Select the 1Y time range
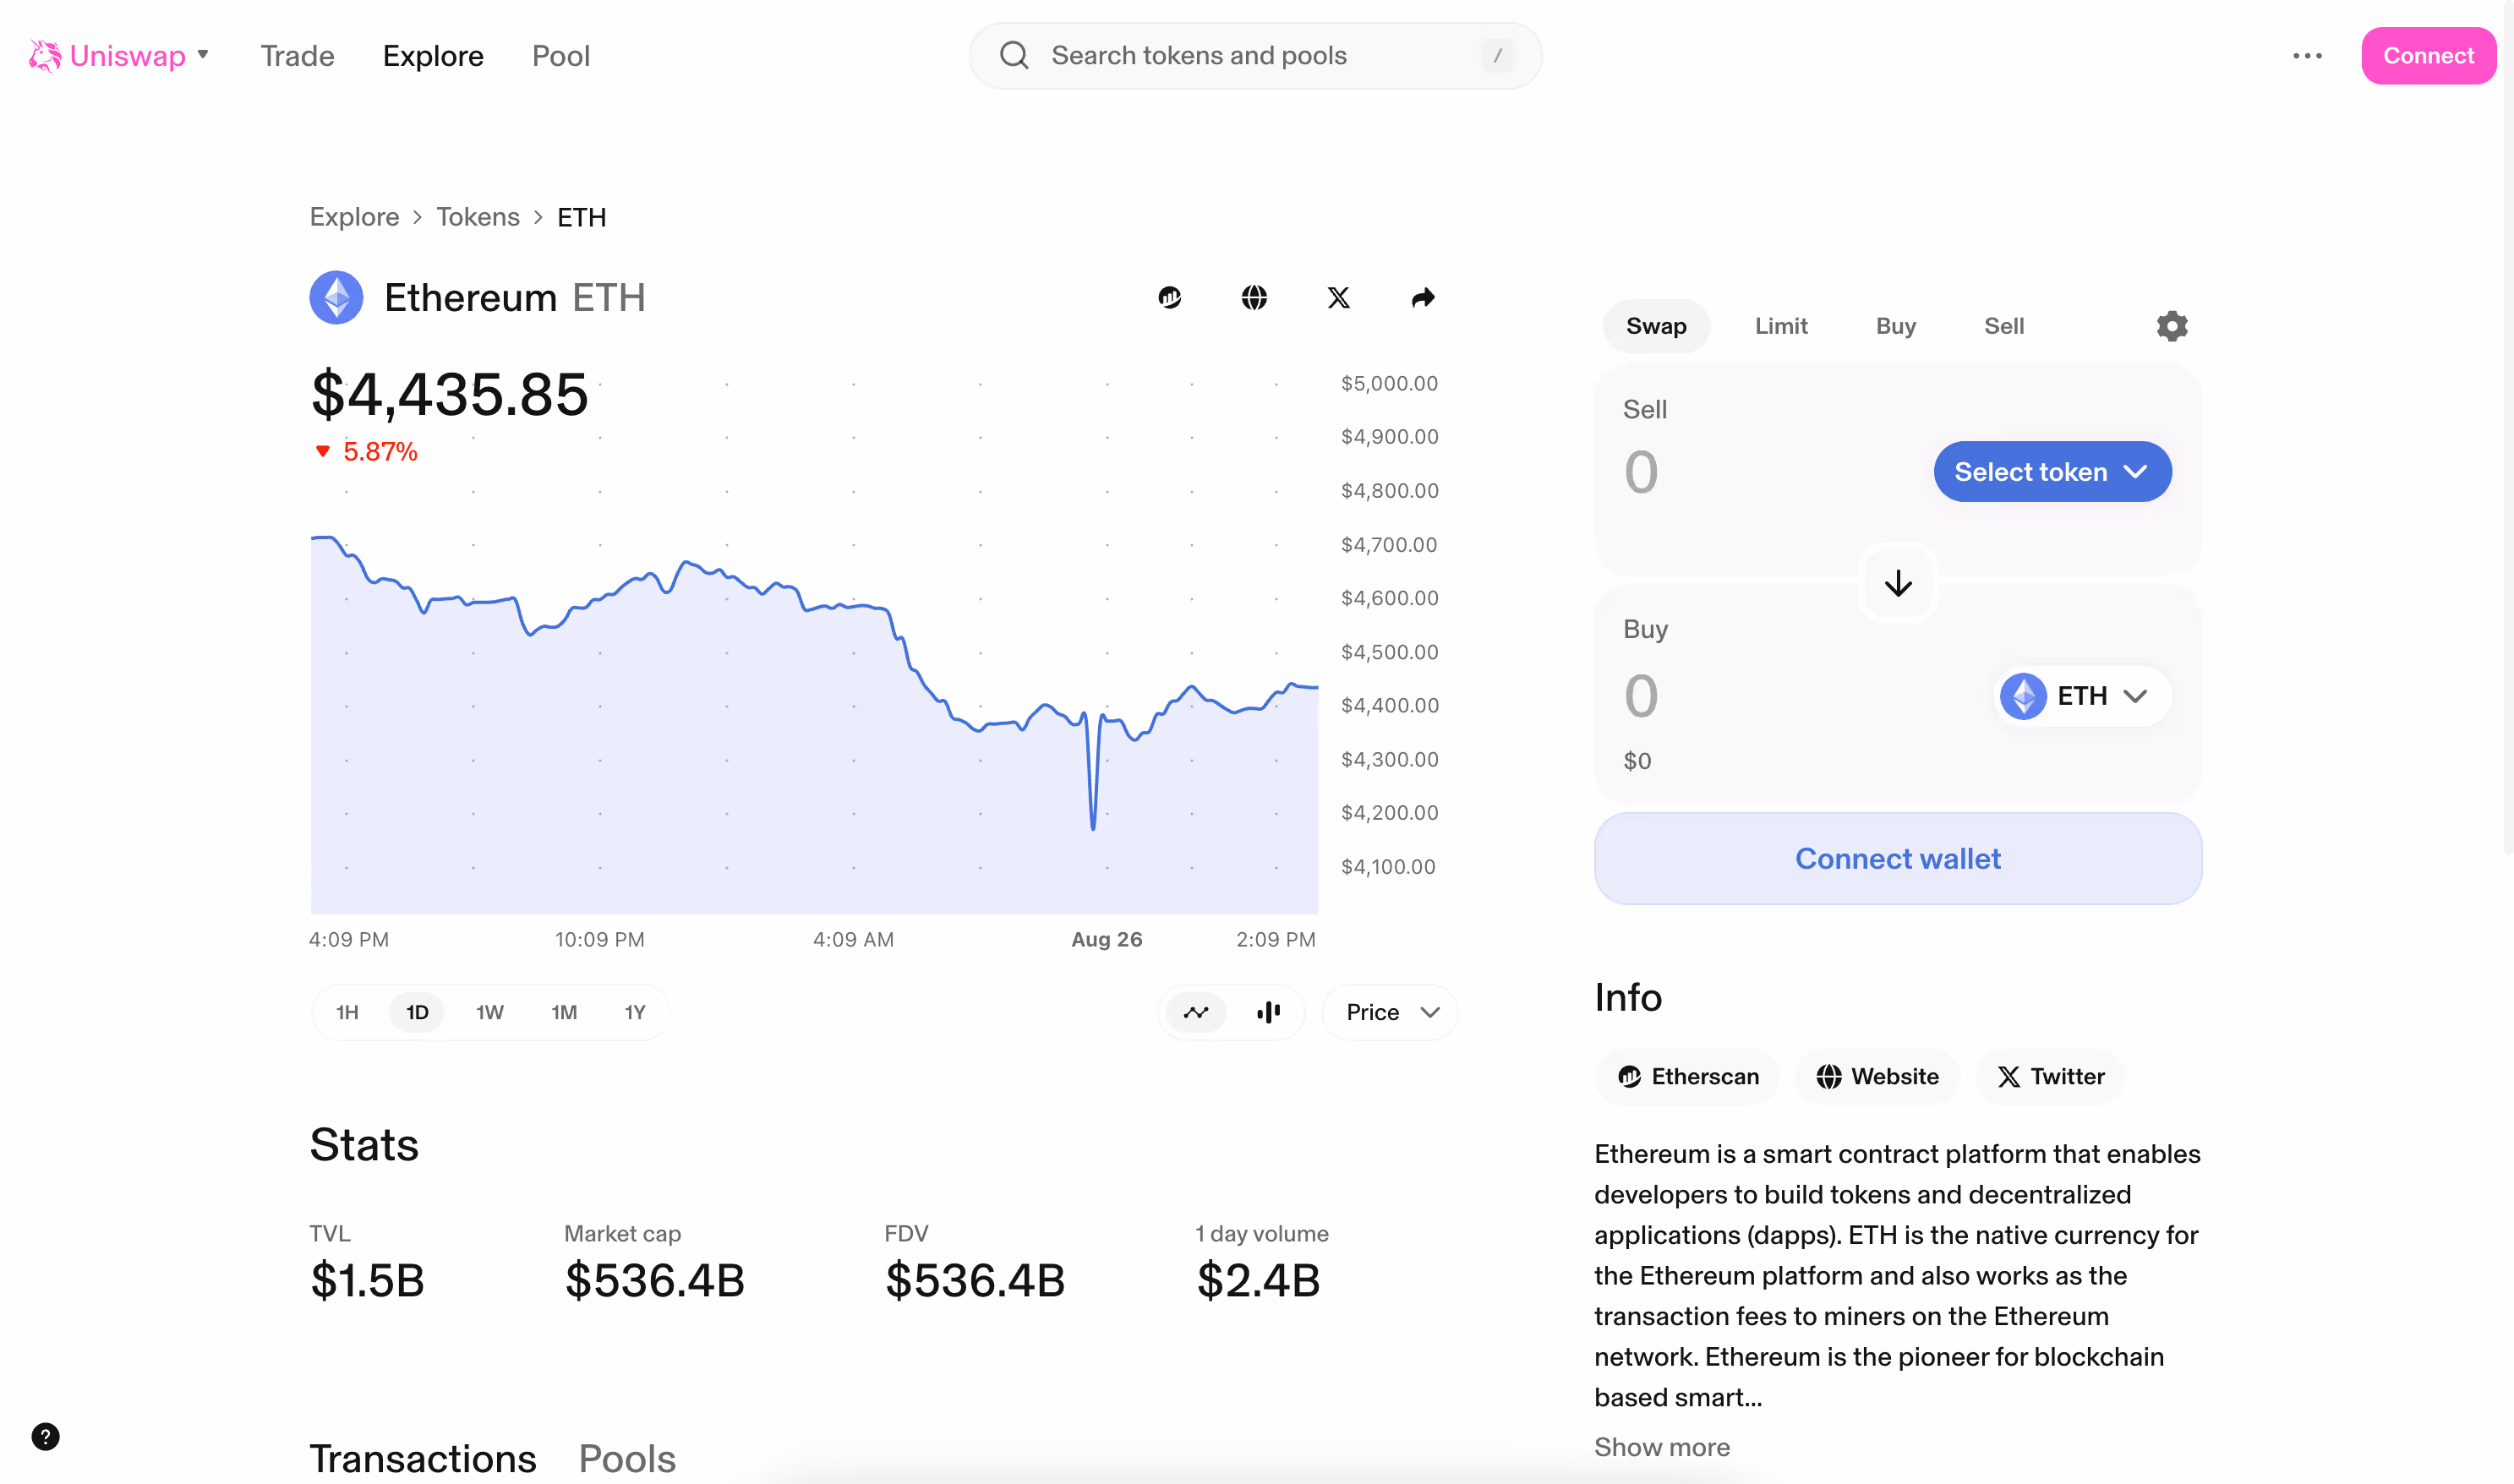The image size is (2514, 1484). tap(635, 1012)
